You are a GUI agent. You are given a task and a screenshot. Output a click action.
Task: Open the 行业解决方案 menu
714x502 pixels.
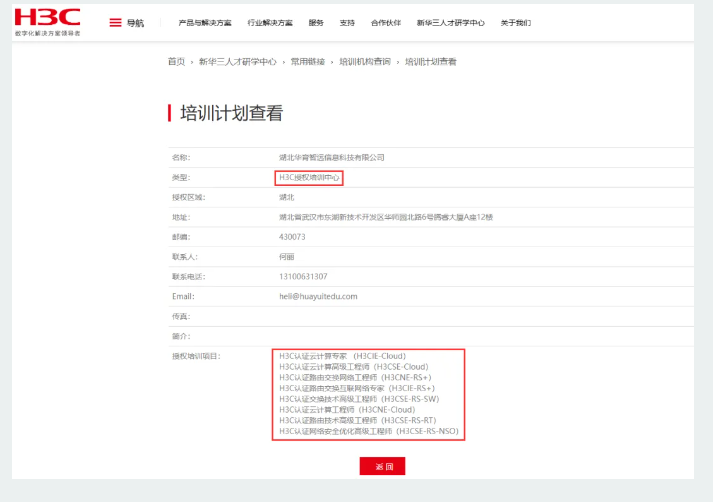pos(270,23)
